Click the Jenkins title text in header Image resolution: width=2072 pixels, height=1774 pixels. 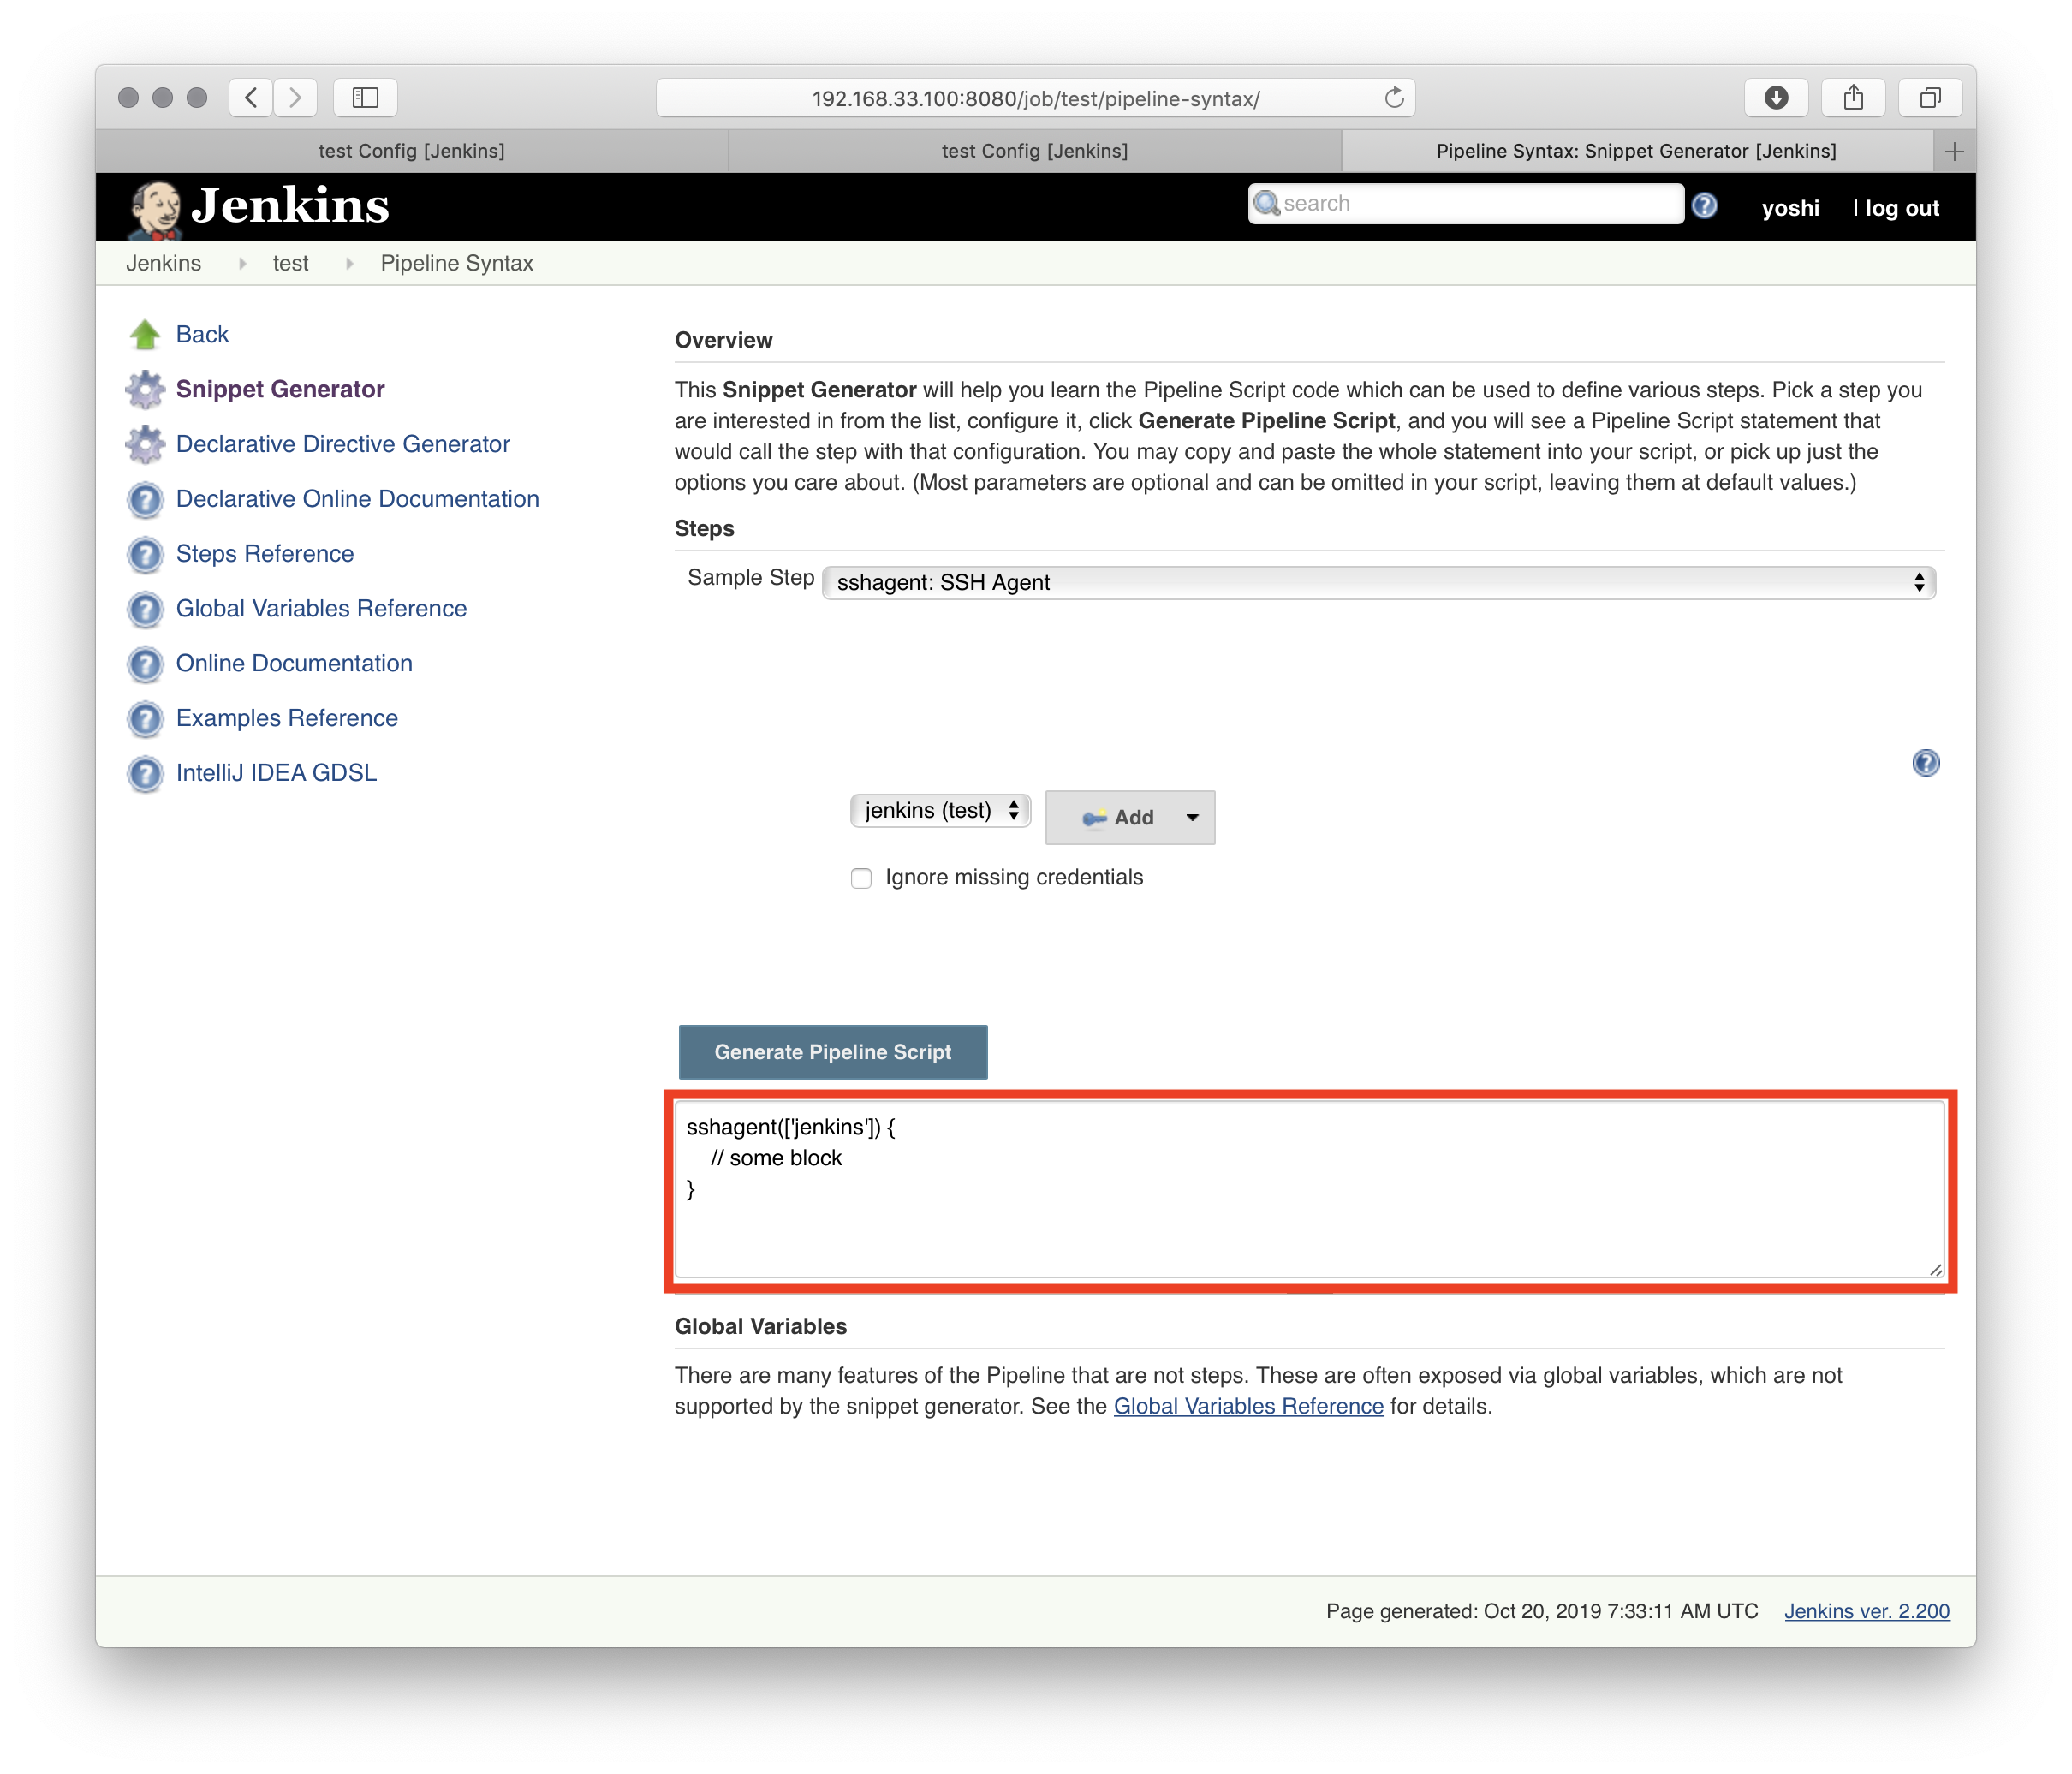point(290,206)
